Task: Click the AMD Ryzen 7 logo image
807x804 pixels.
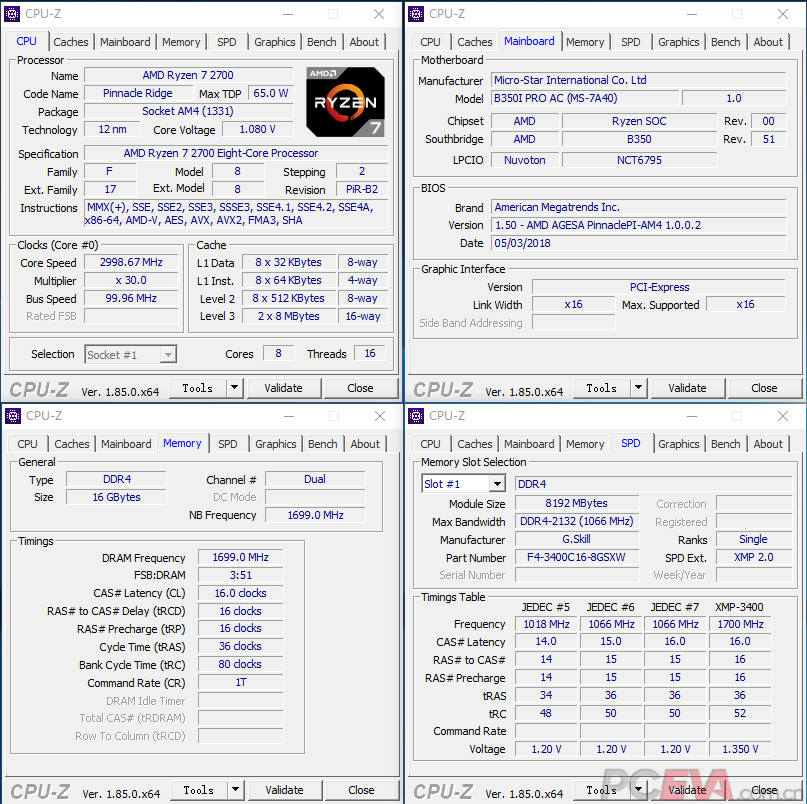Action: pyautogui.click(x=345, y=102)
